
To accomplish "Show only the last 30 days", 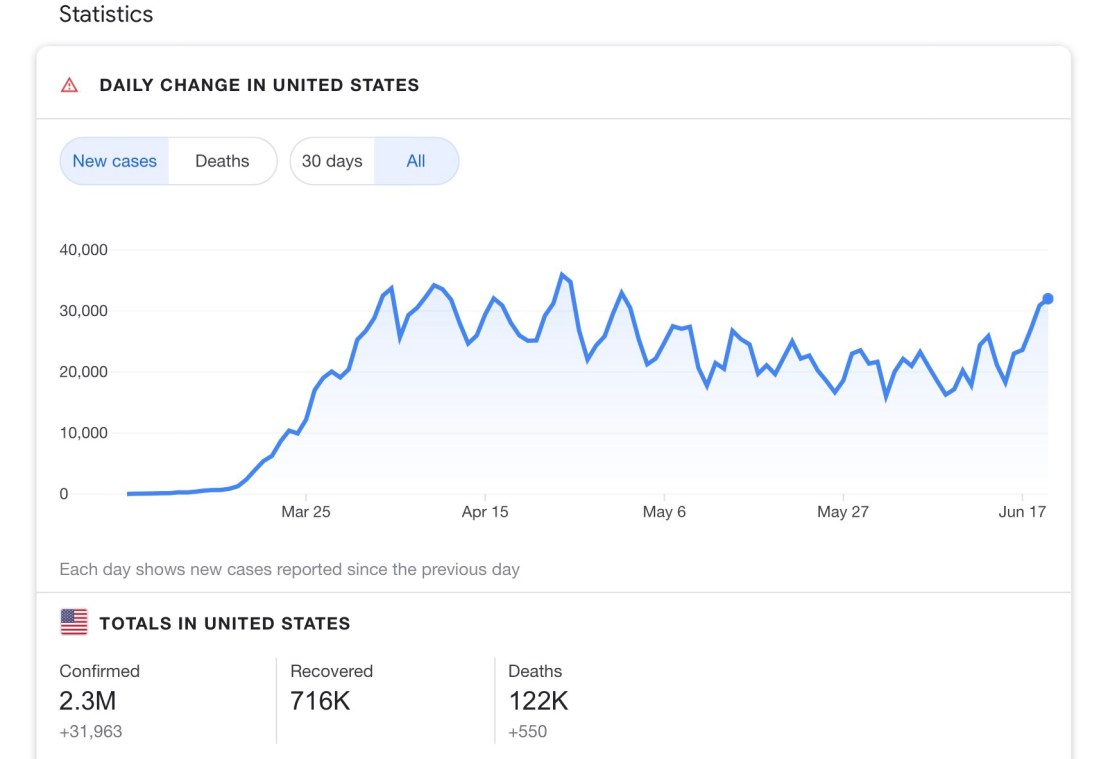I will tap(332, 161).
